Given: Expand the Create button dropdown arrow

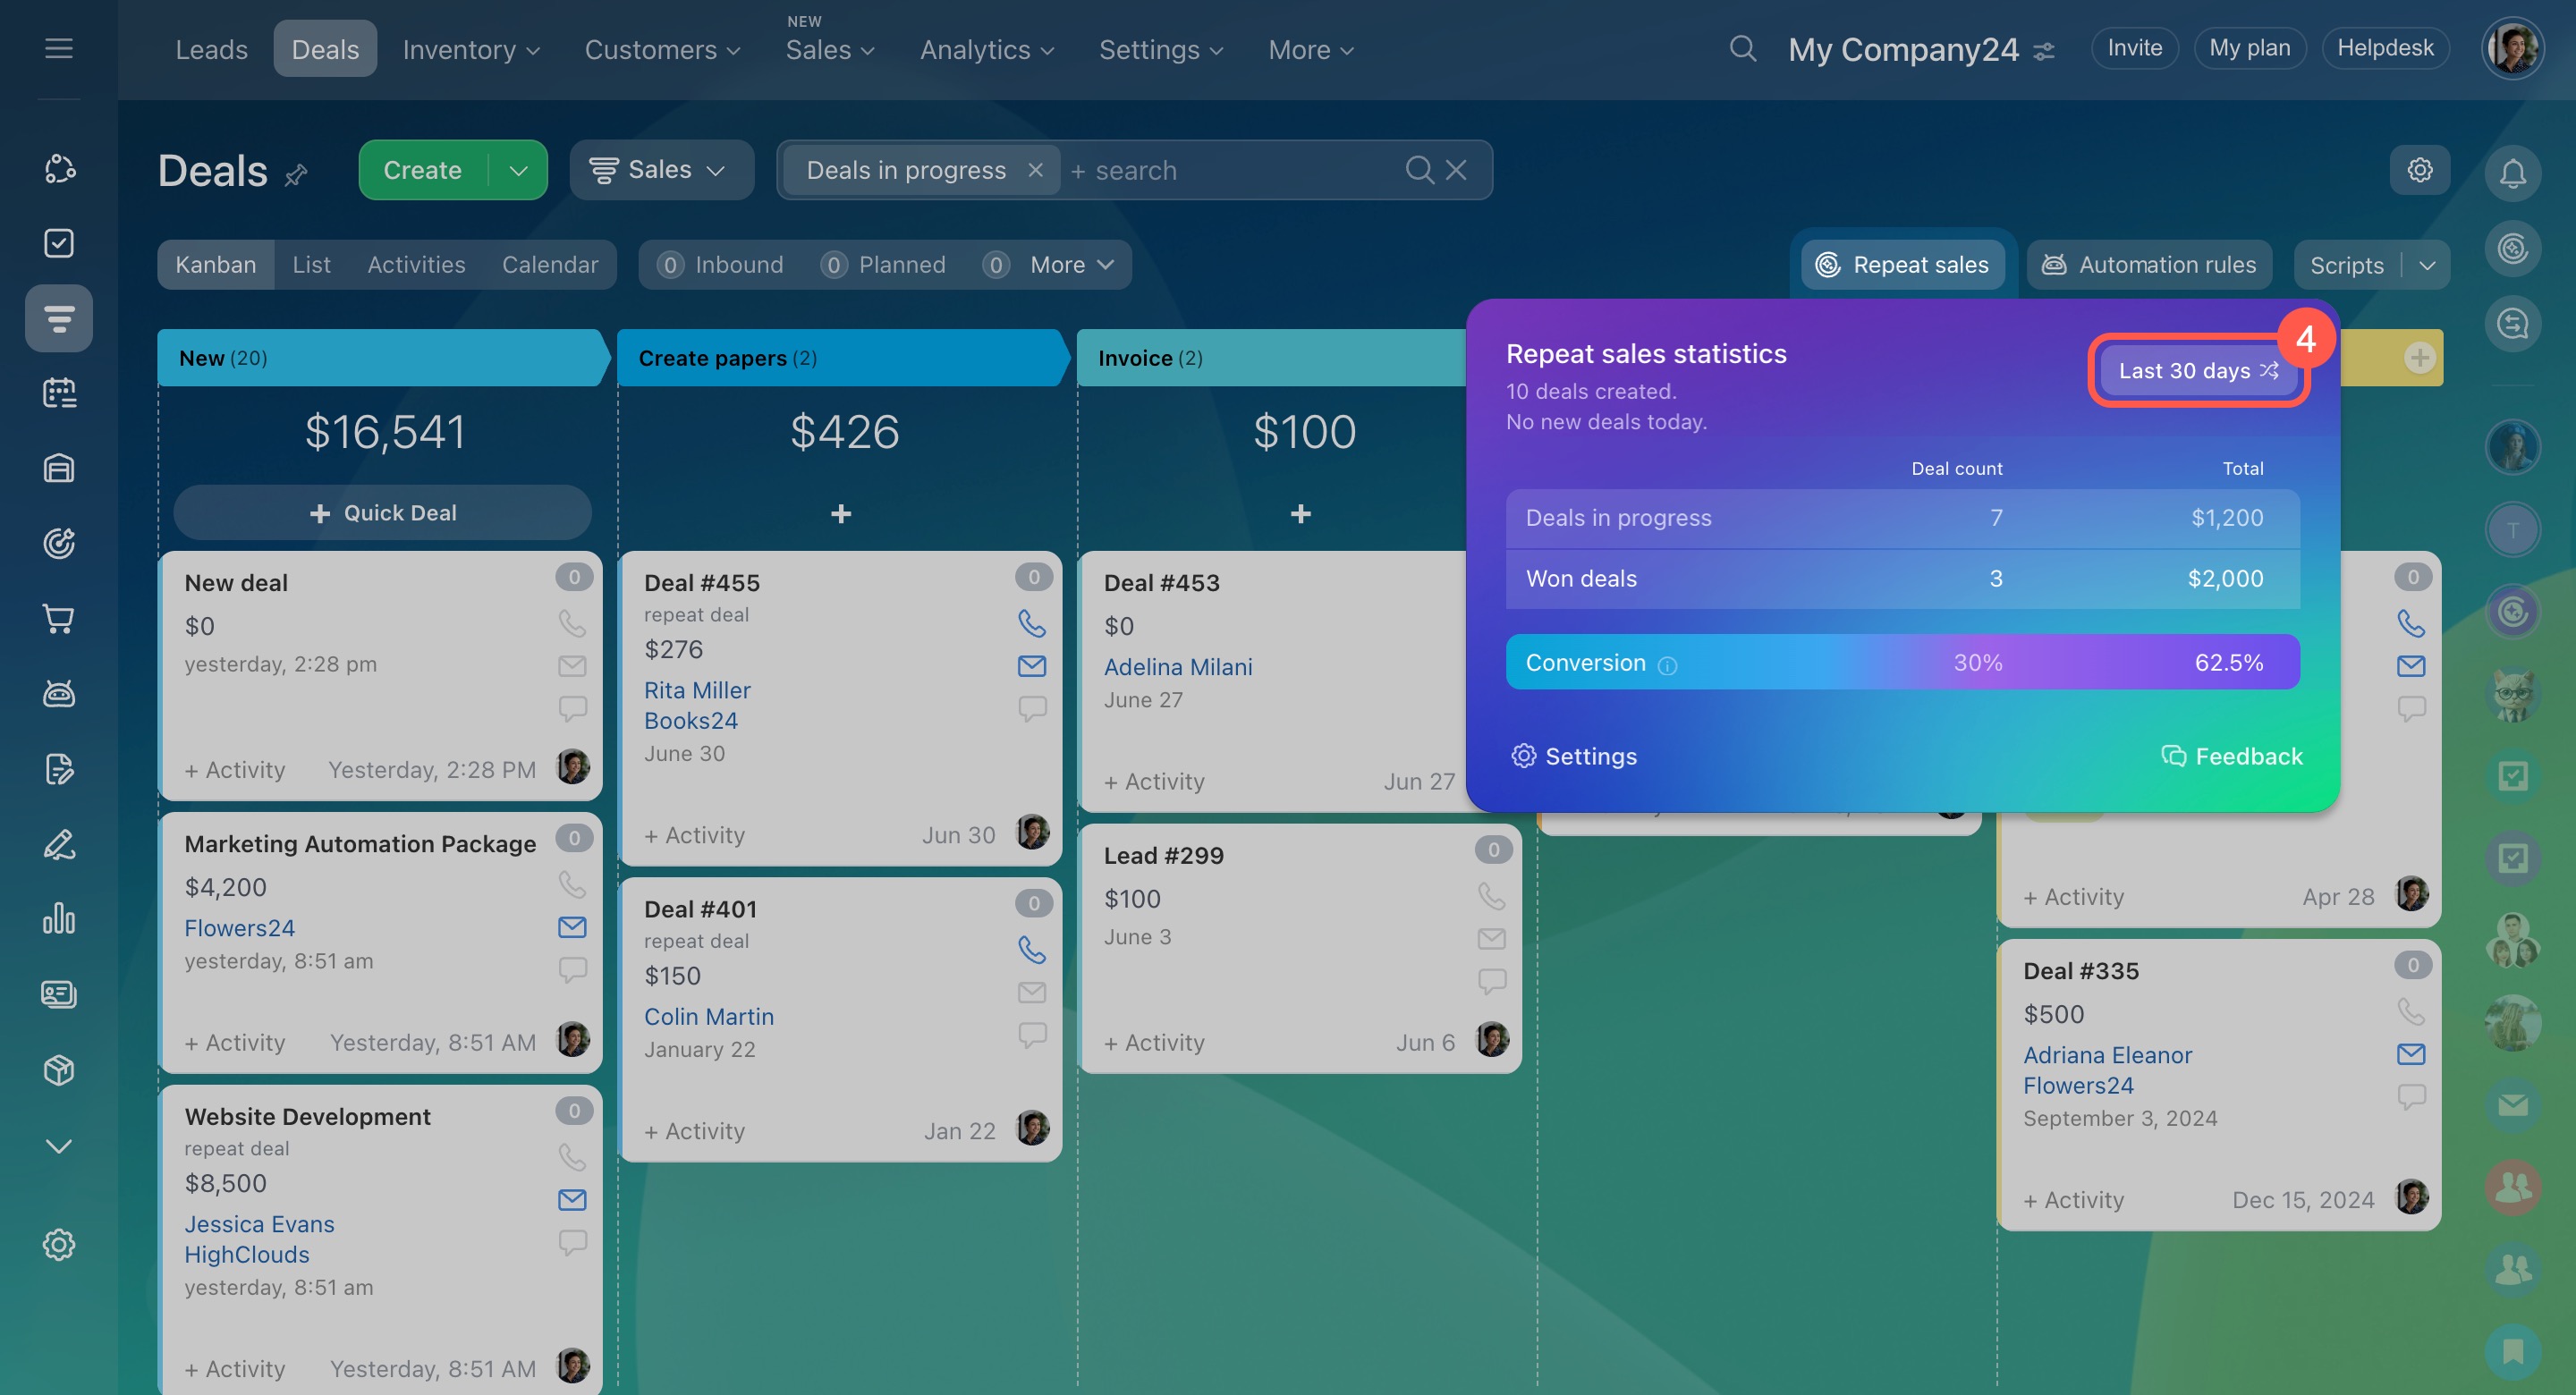Looking at the screenshot, I should coord(518,170).
